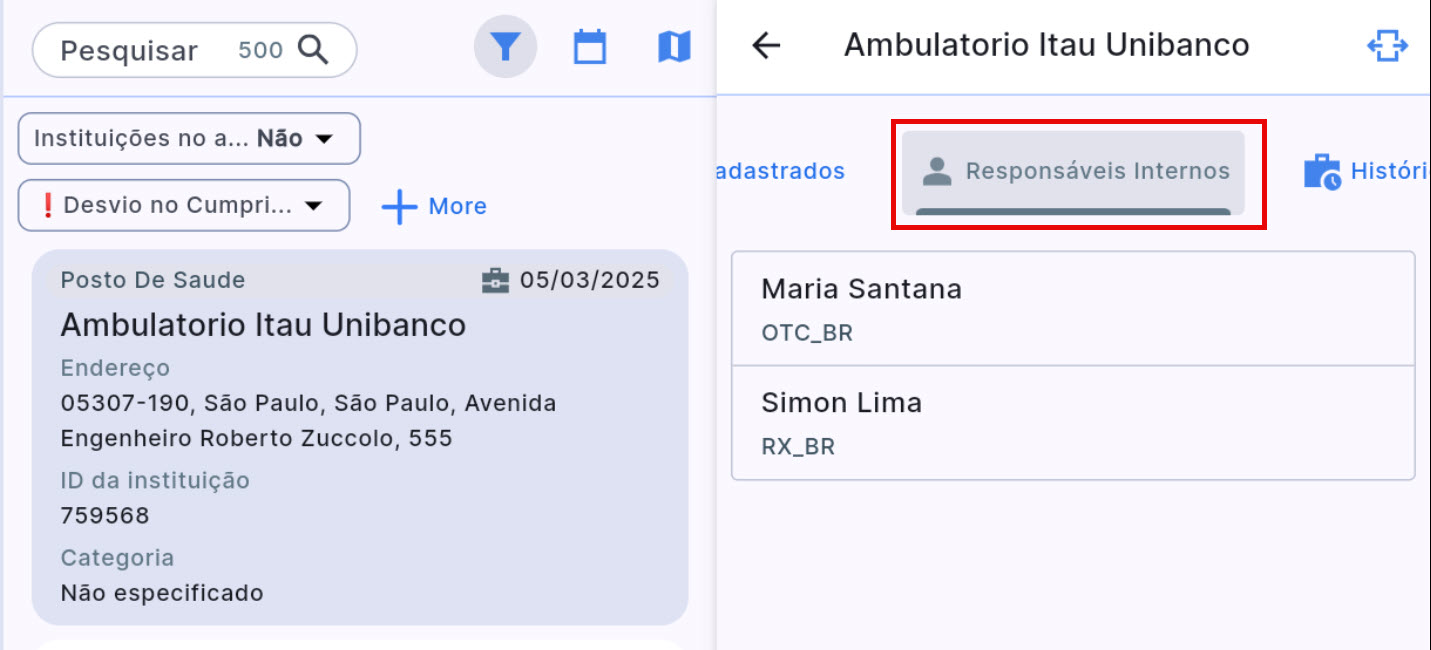Screen dimensions: 1431x650
Task: Switch to the Histórico tab
Action: click(1388, 171)
